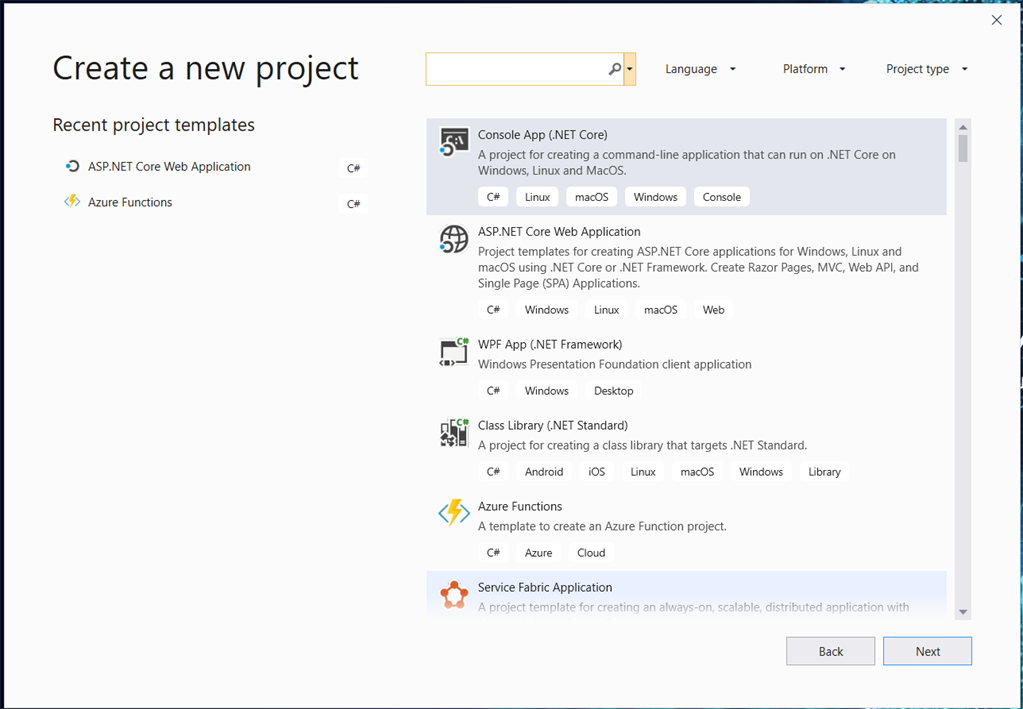Pick the Service Fabric Application icon
Screen dimensions: 1023x709
454,594
